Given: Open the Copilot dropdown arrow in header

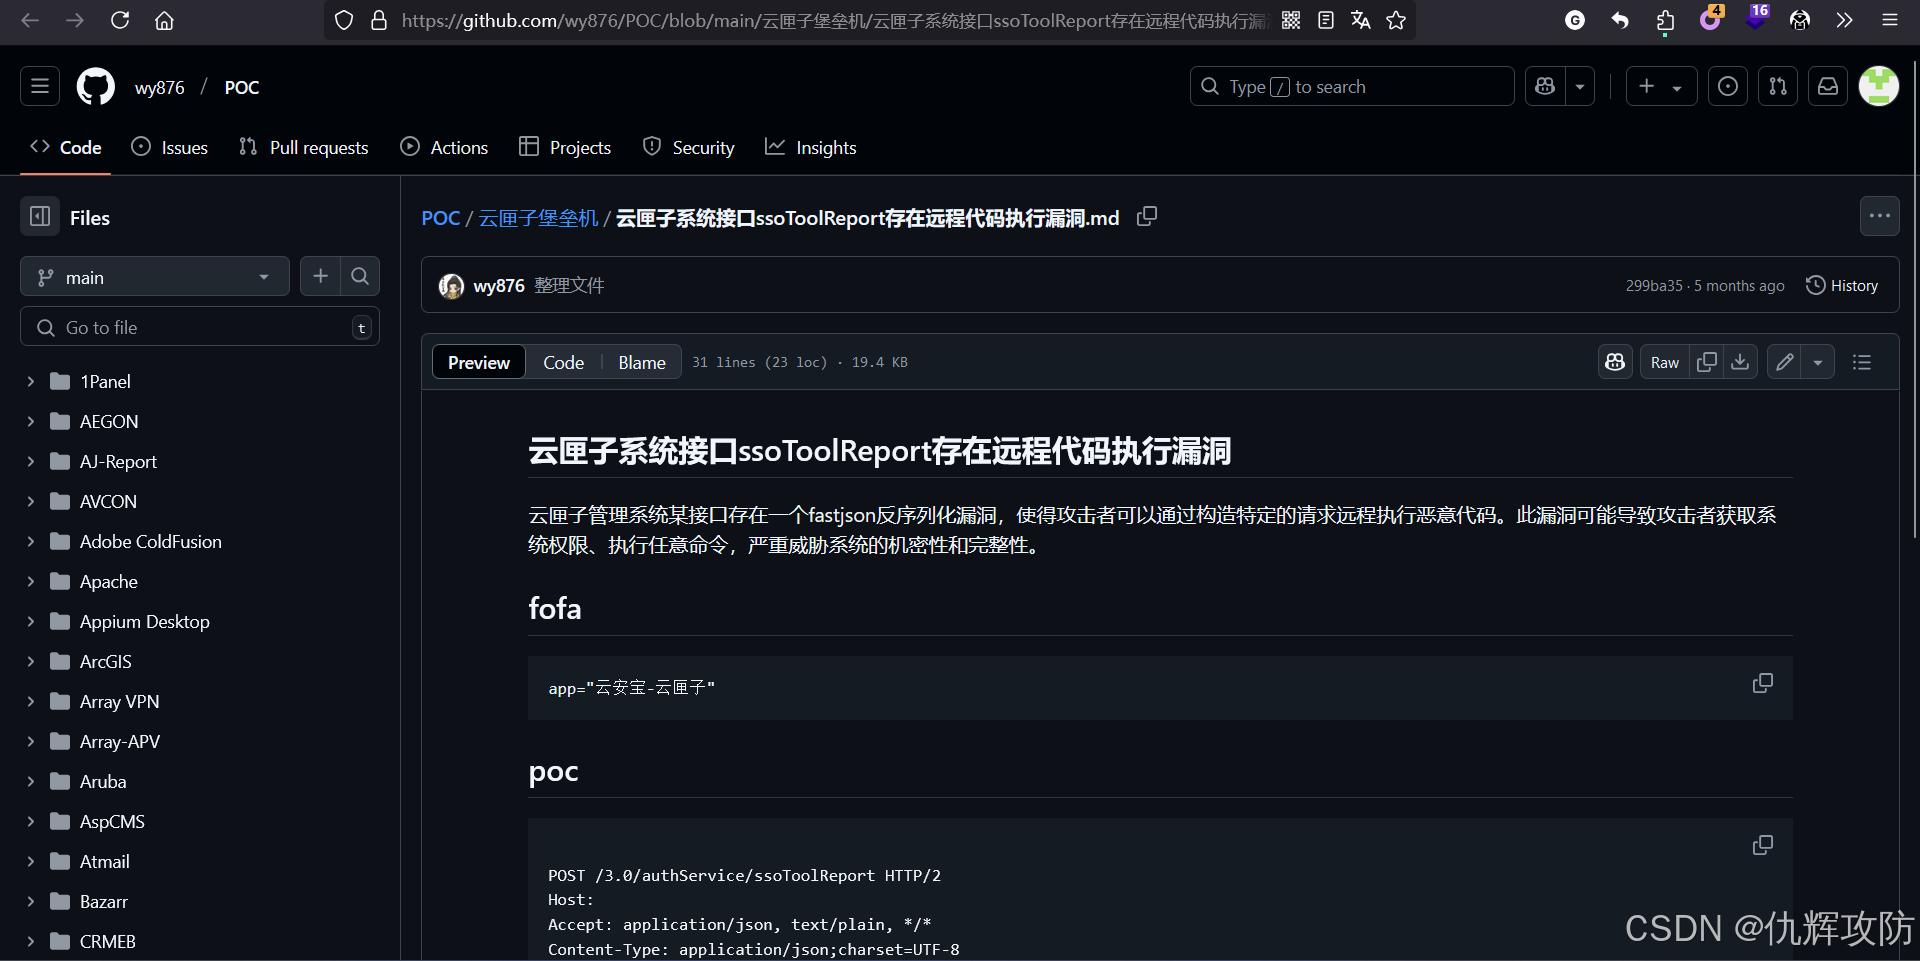Looking at the screenshot, I should tap(1580, 87).
